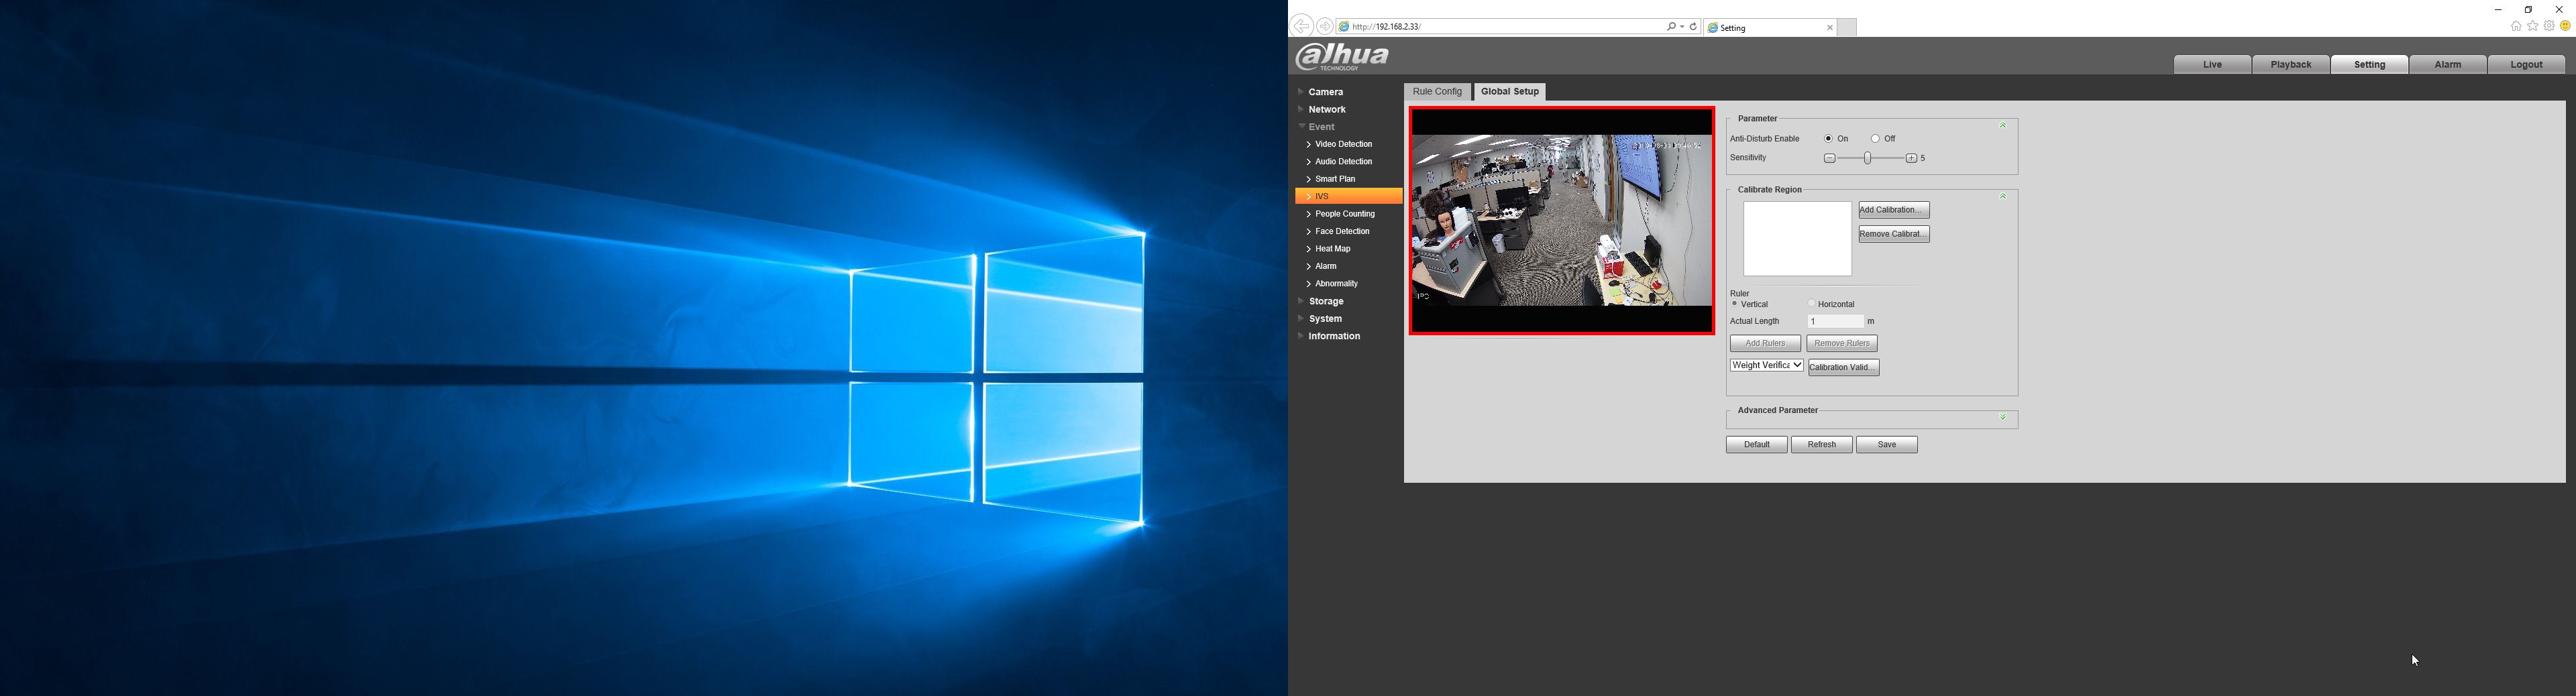Click the Sensitivity slider handle
2576x696 pixels.
(x=1868, y=158)
